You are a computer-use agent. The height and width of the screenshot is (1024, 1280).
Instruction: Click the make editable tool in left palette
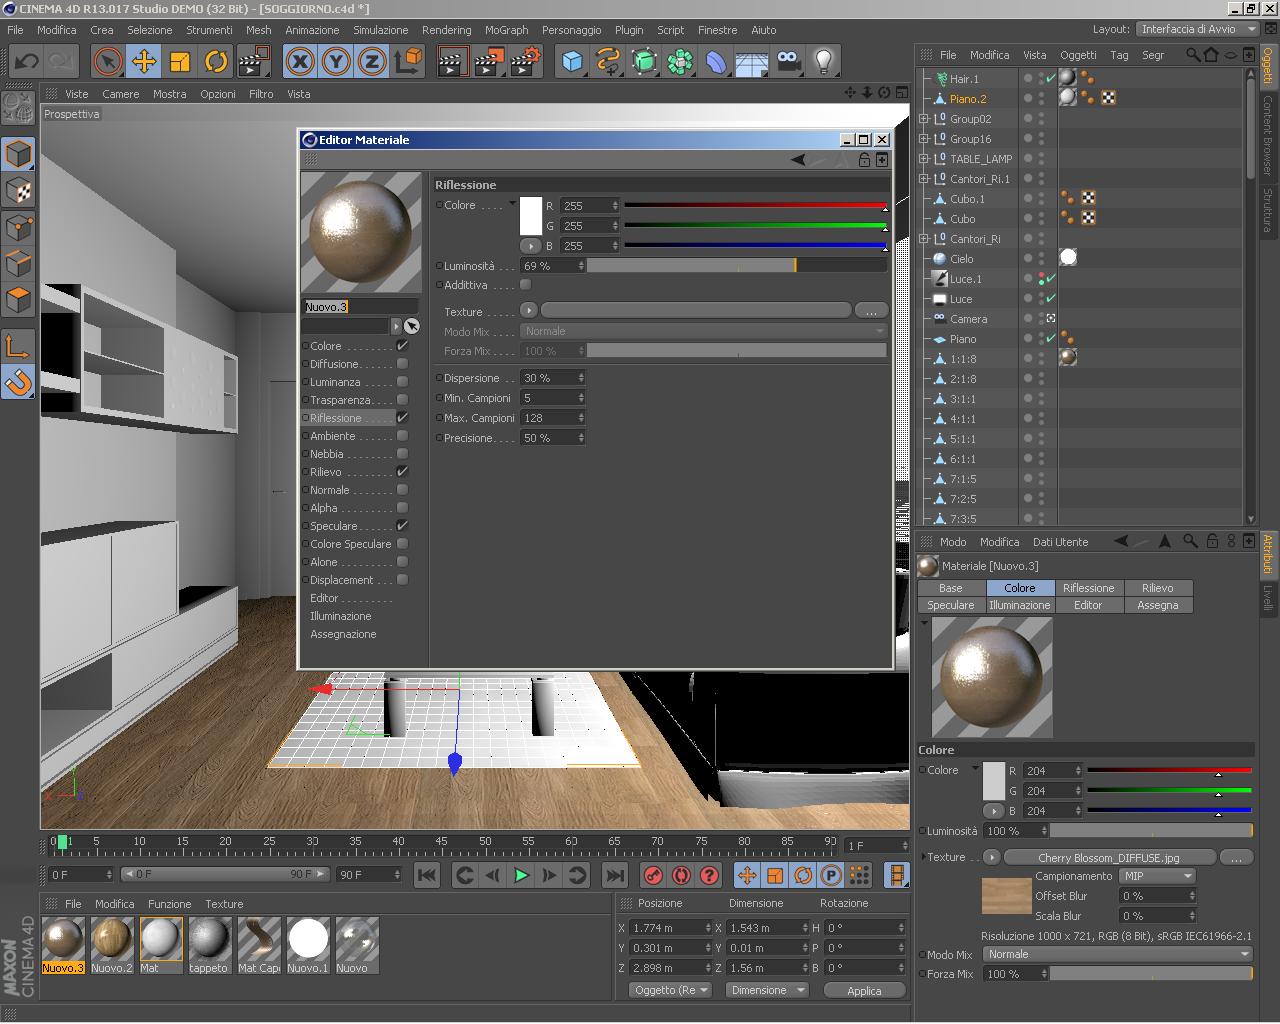point(18,110)
